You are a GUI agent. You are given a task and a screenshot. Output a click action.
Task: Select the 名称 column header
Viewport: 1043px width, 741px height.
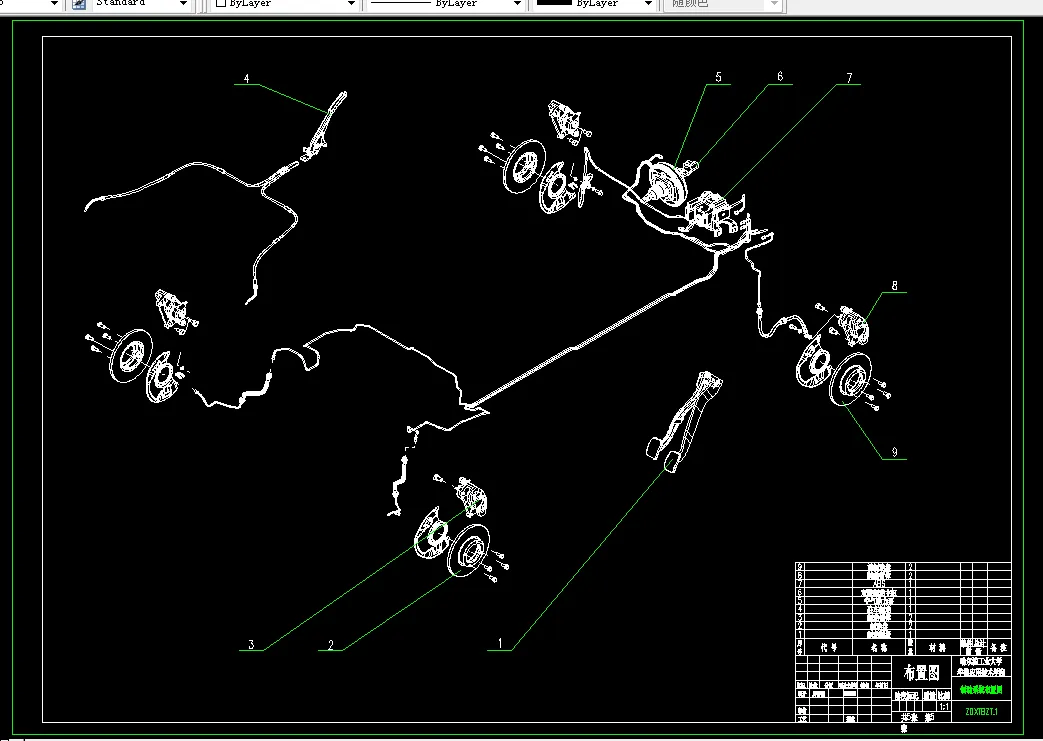pos(879,647)
